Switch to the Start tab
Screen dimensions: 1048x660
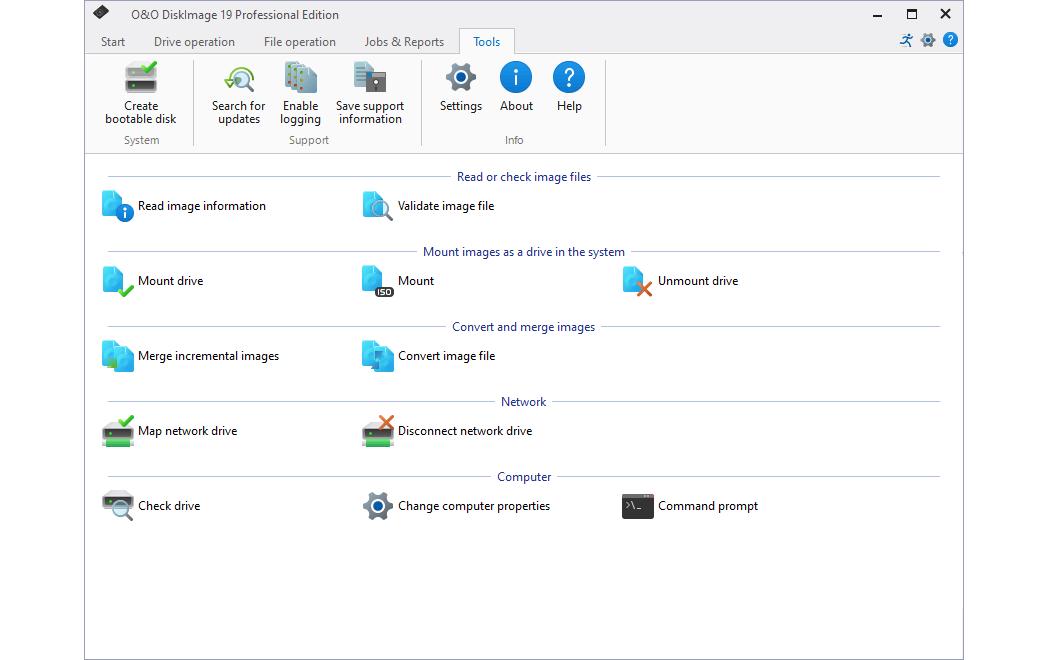tap(113, 41)
